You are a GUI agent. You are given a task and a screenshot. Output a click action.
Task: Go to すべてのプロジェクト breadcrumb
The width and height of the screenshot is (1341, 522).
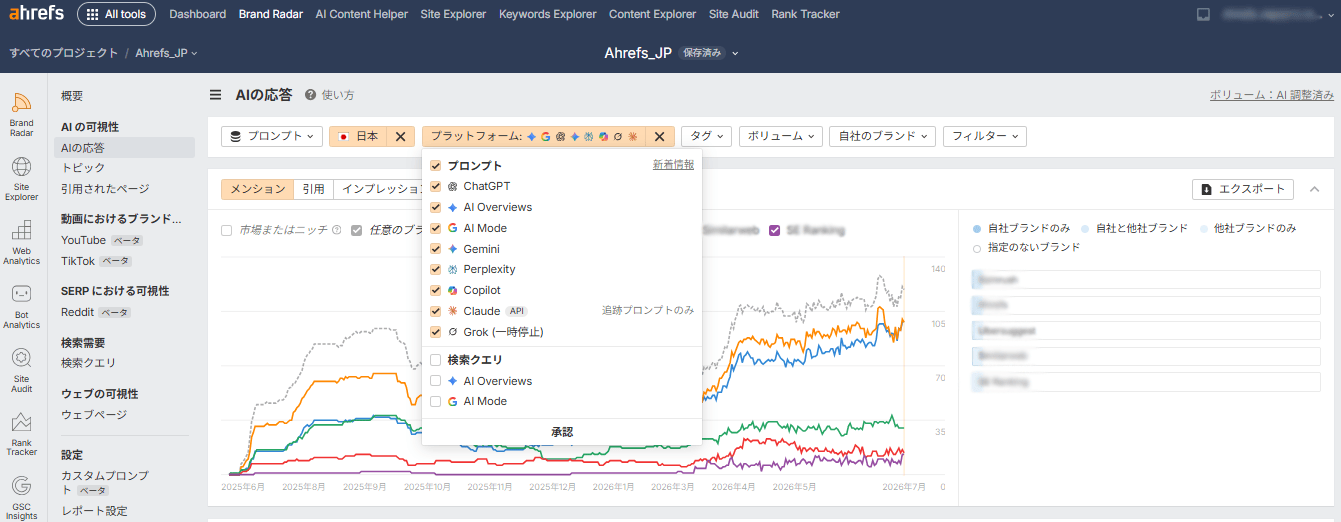pos(64,53)
